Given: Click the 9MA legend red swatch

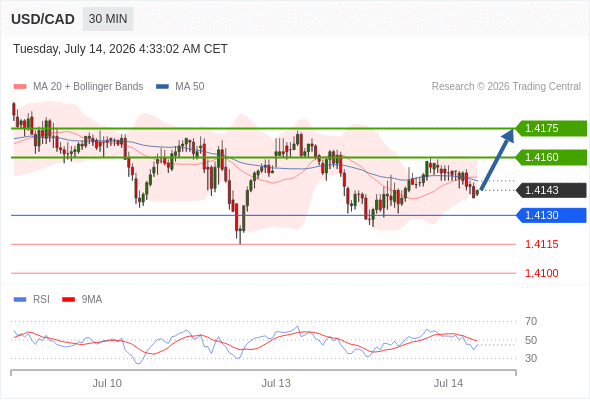Looking at the screenshot, I should (68, 300).
